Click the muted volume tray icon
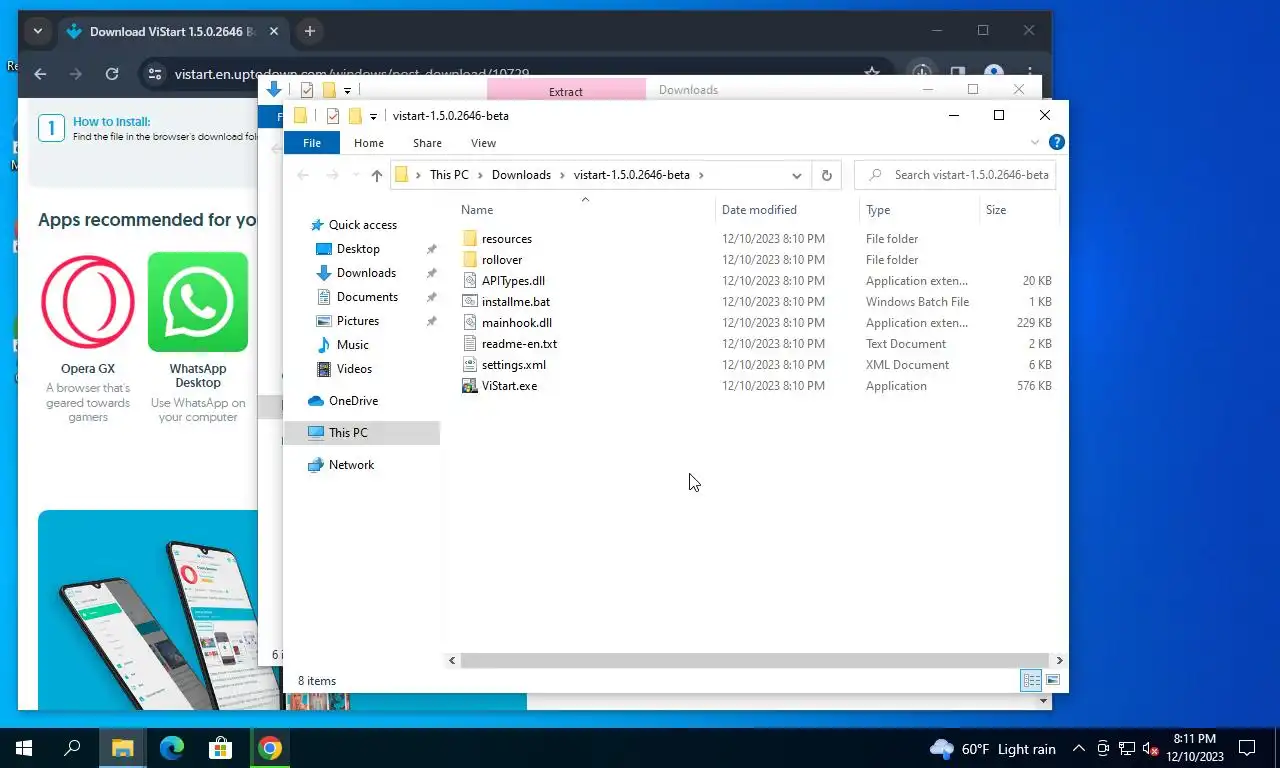Screen dimensions: 1280x768 click(x=1150, y=748)
